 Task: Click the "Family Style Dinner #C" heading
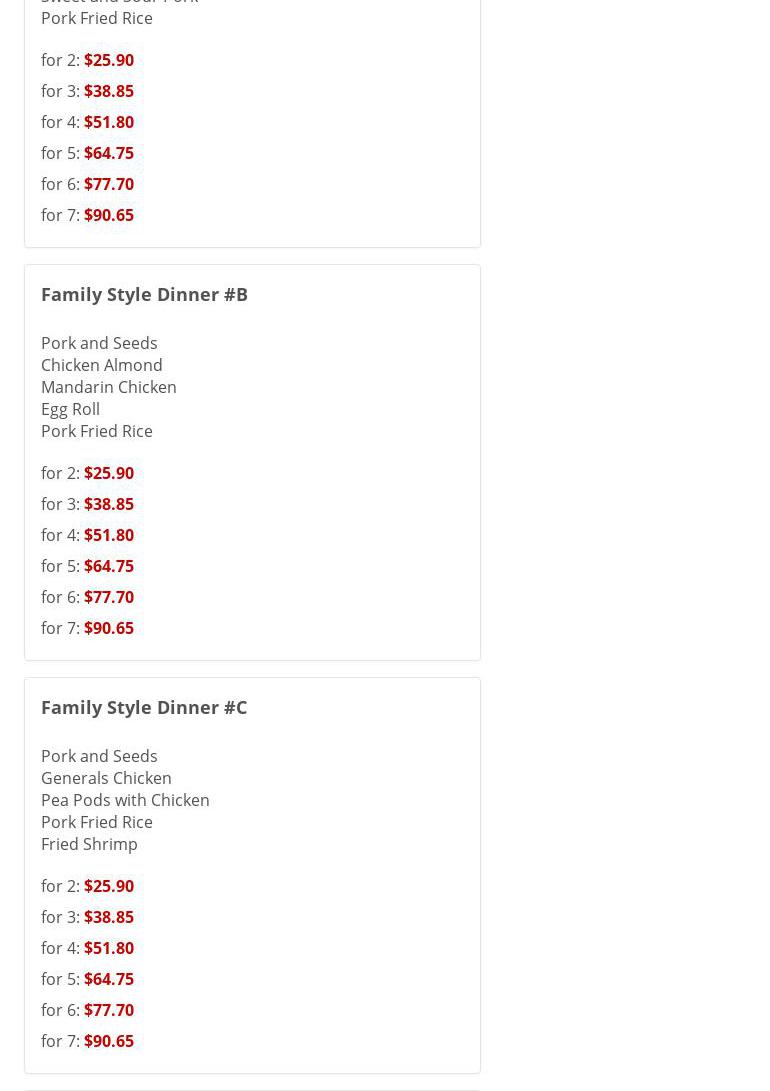coord(144,707)
